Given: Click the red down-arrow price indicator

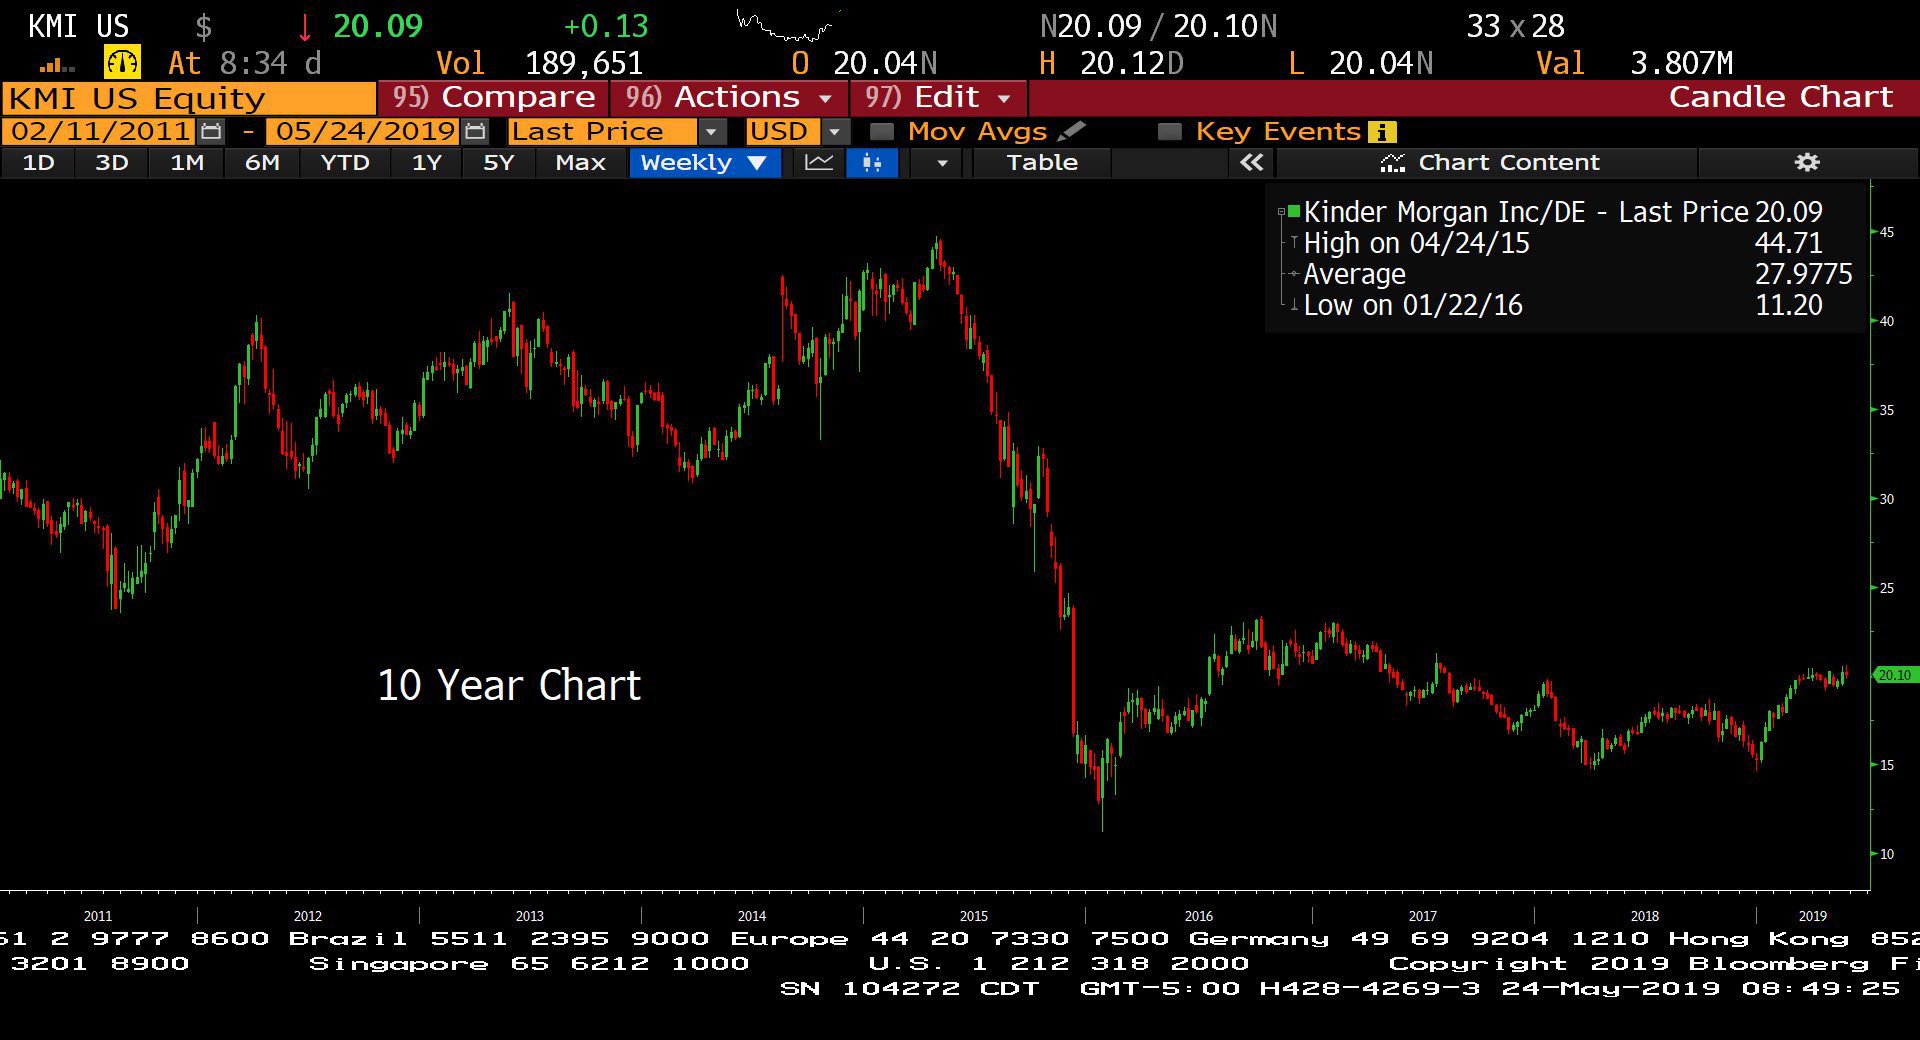Looking at the screenshot, I should point(305,27).
